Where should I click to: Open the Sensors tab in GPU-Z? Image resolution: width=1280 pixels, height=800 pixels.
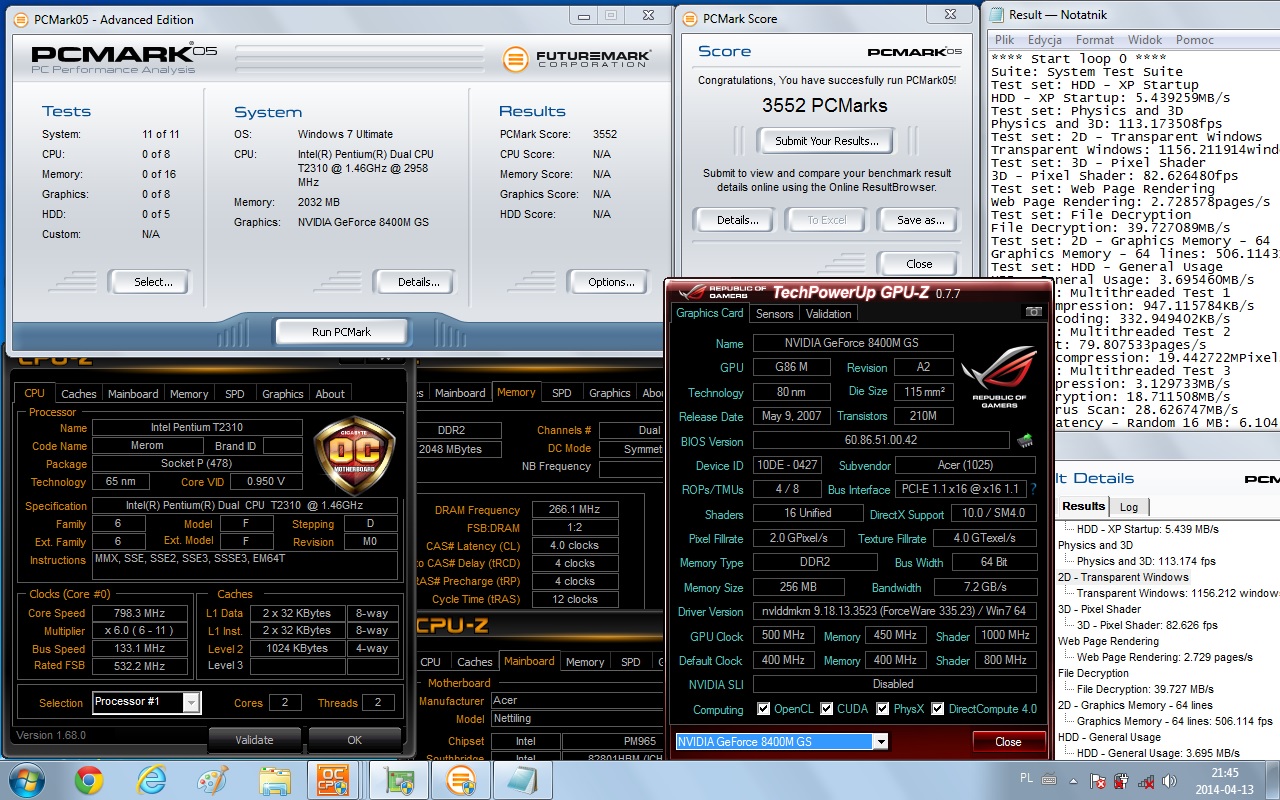click(774, 314)
